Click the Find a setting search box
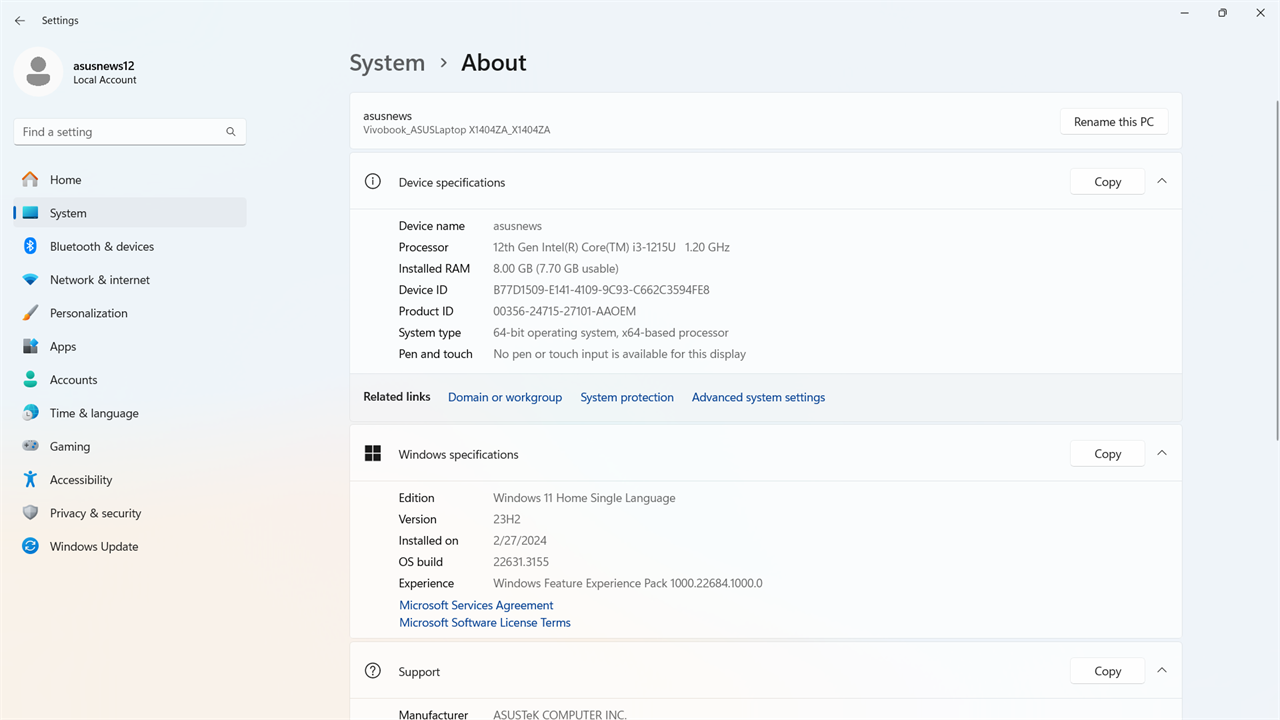 pyautogui.click(x=130, y=132)
